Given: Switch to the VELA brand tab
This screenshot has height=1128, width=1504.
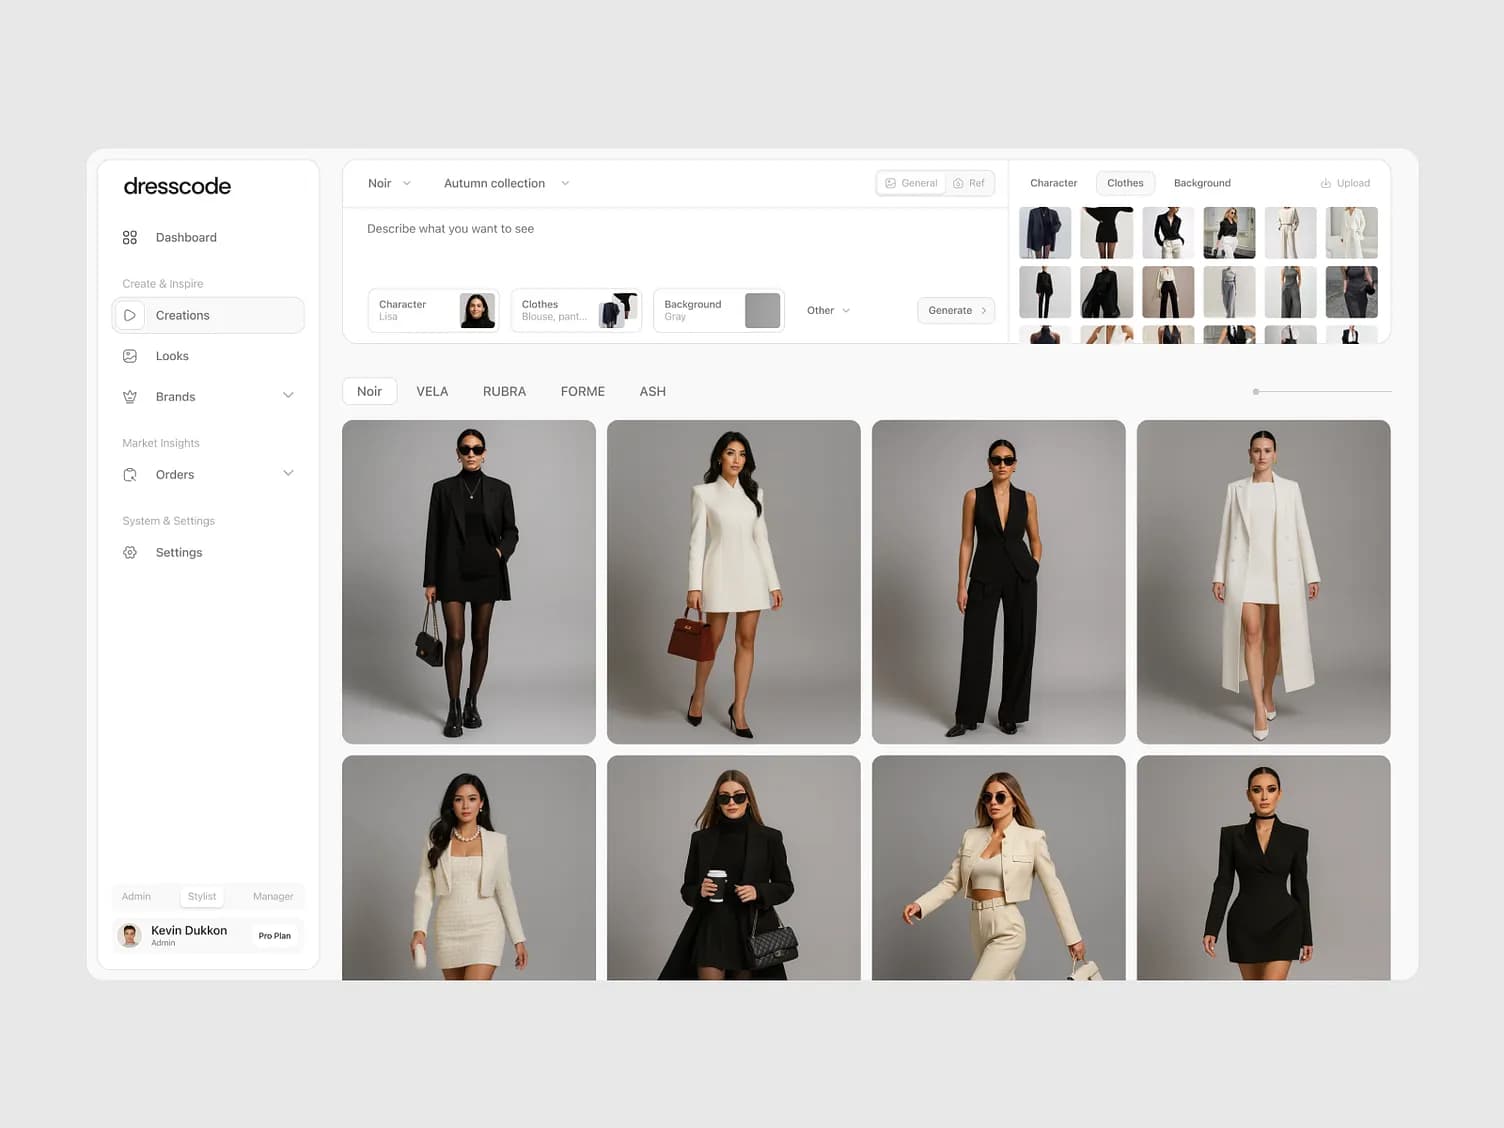Looking at the screenshot, I should coord(432,391).
